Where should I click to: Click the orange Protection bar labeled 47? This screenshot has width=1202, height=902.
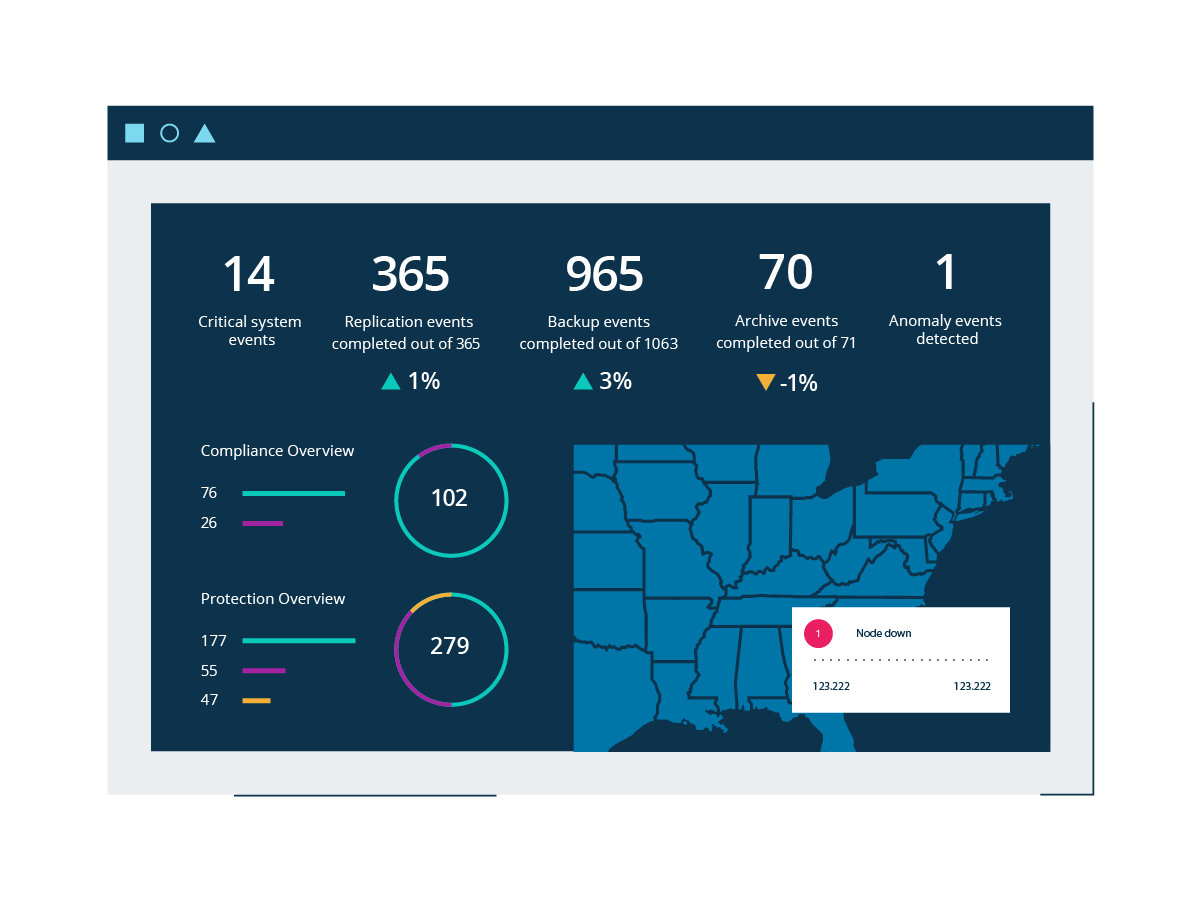pos(256,701)
